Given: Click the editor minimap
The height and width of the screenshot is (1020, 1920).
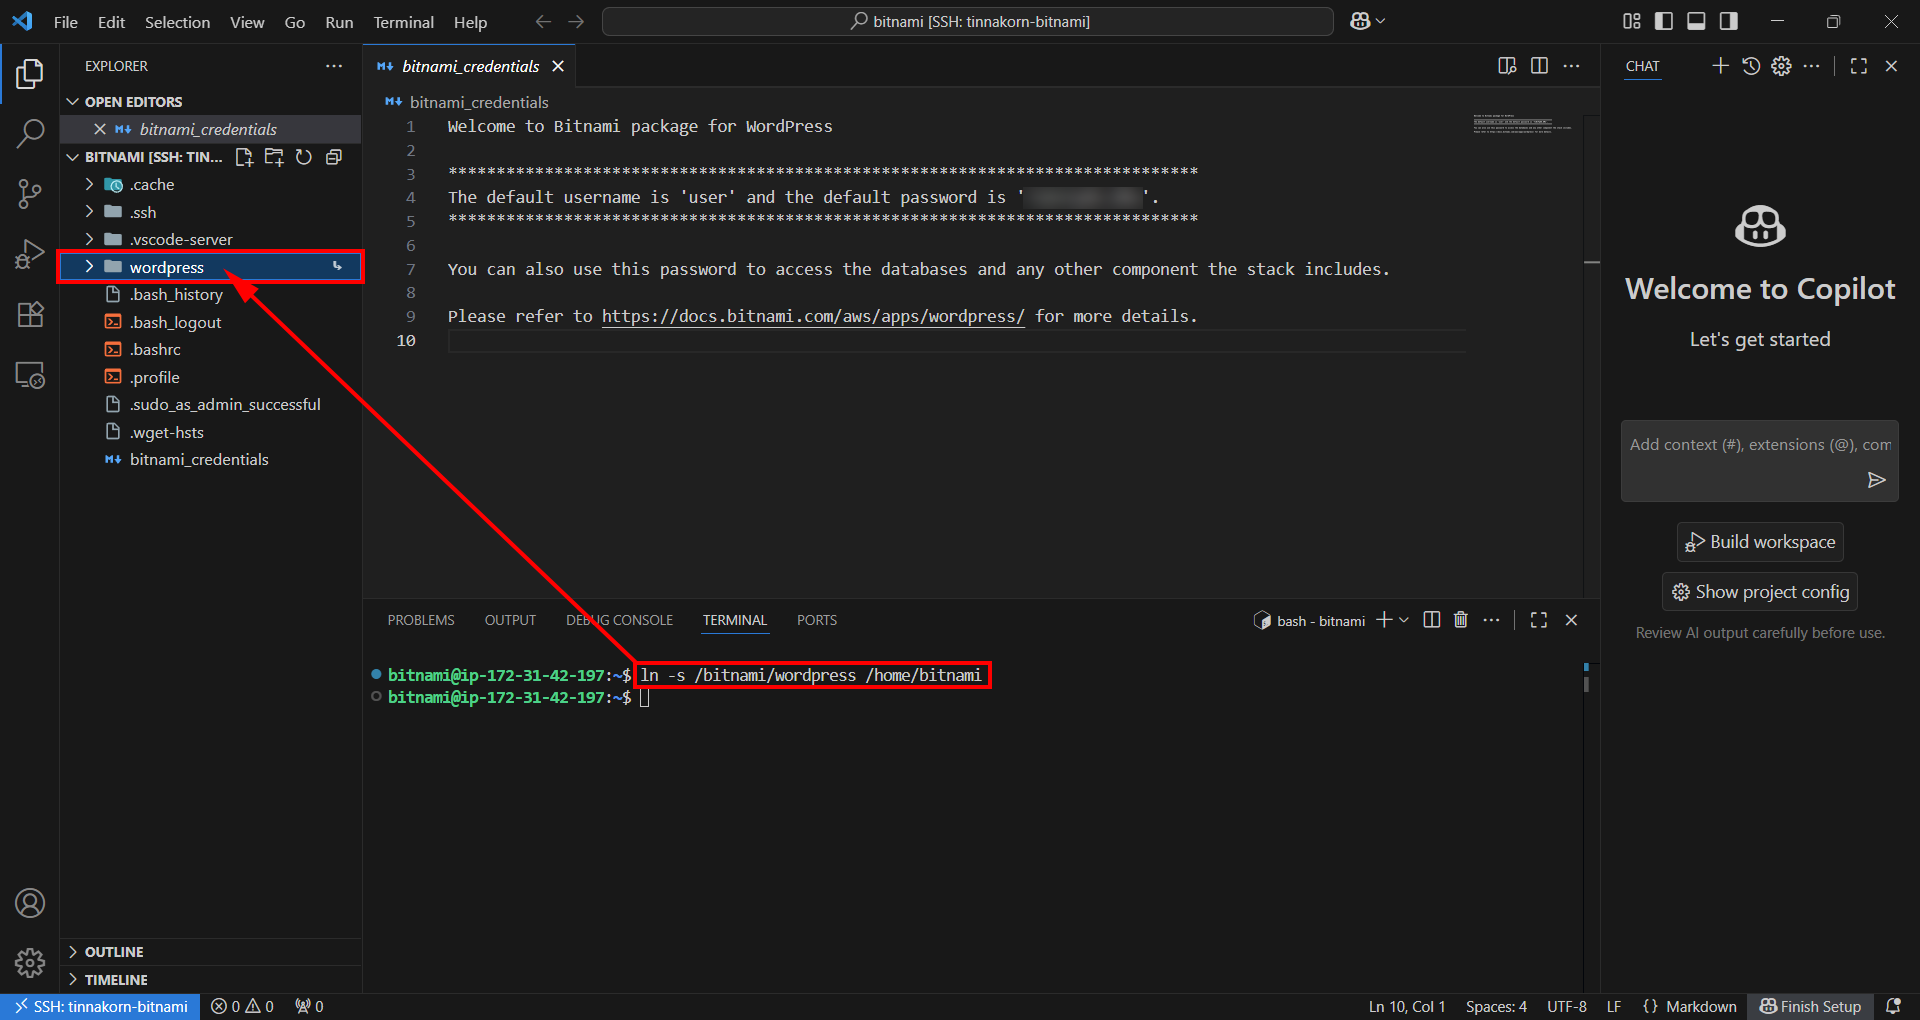Looking at the screenshot, I should [x=1522, y=124].
